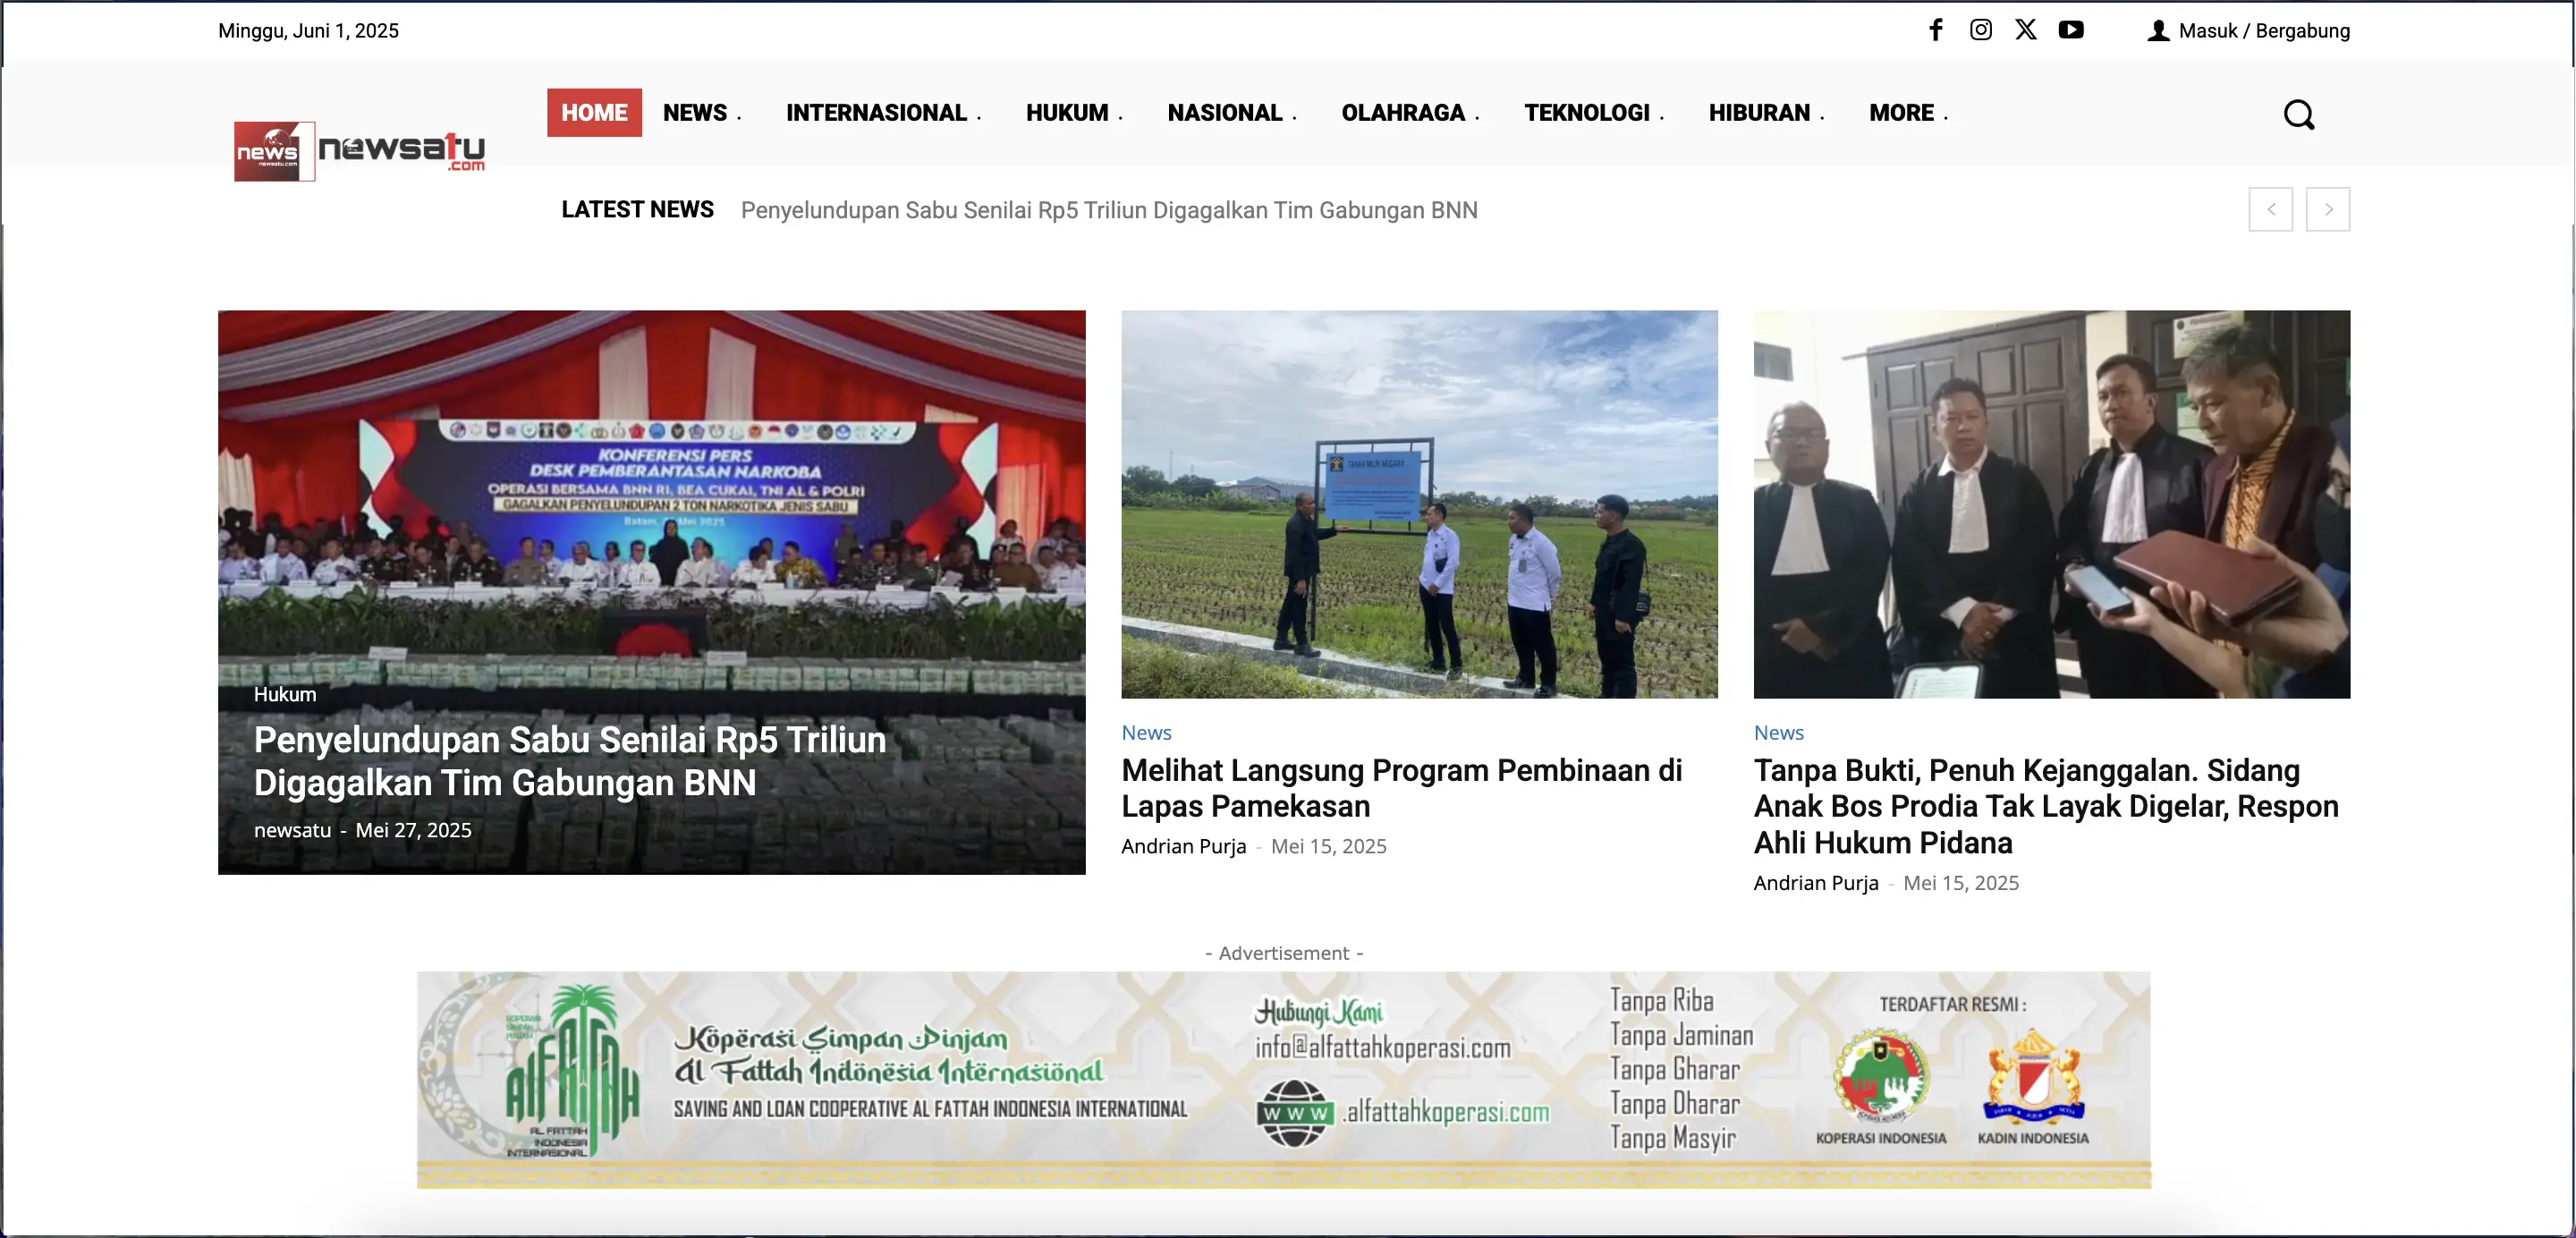Open the Facebook social icon
This screenshot has width=2576, height=1238.
(x=1936, y=30)
